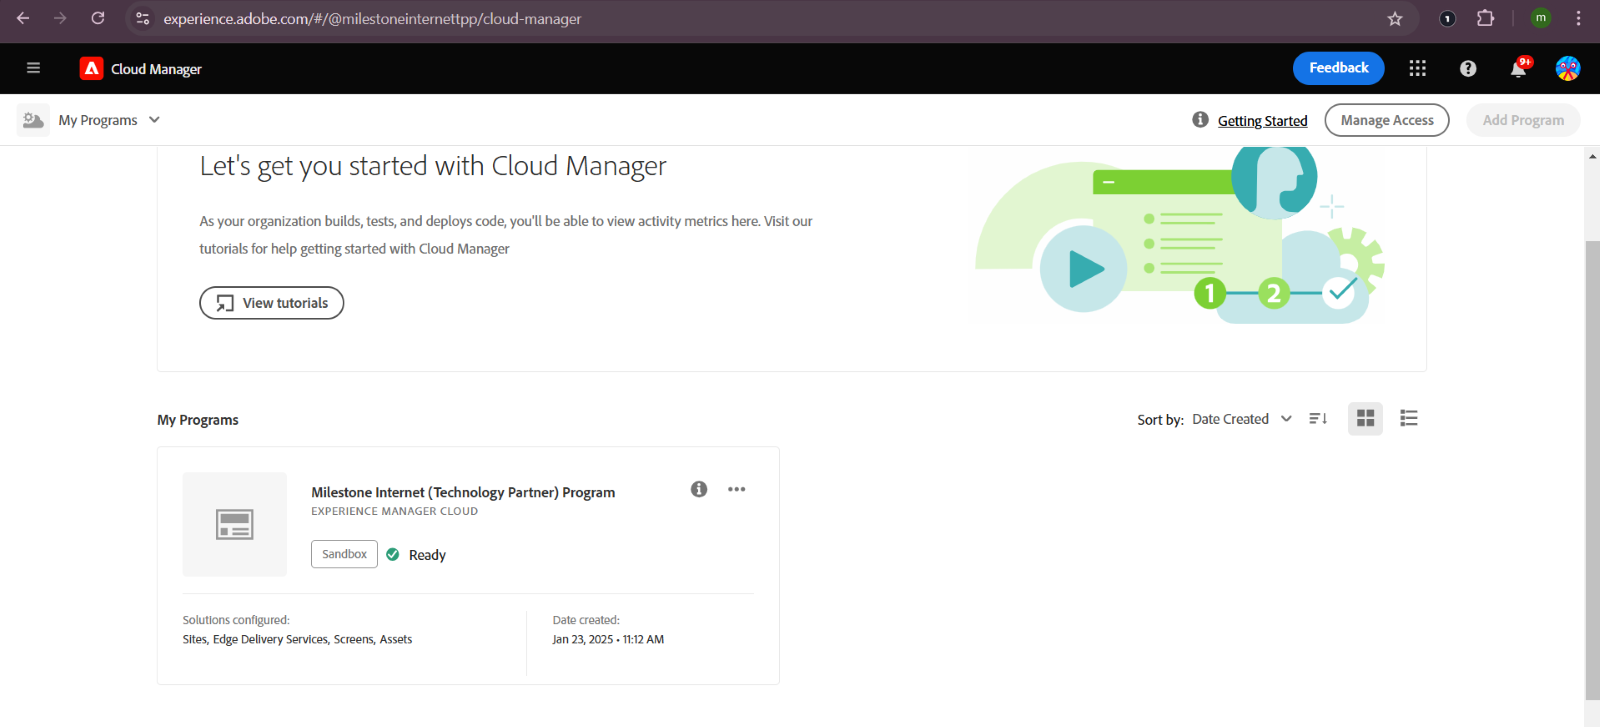This screenshot has width=1600, height=727.
Task: Open Milestone Internet (Technology Partner) Program
Action: click(463, 492)
